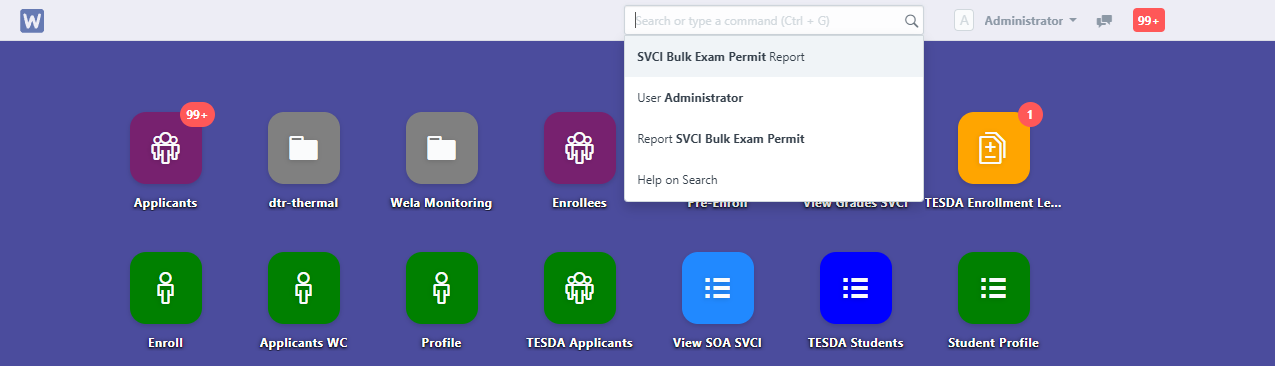The image size is (1275, 366).
Task: Open the Enrollees module icon
Action: click(x=580, y=148)
